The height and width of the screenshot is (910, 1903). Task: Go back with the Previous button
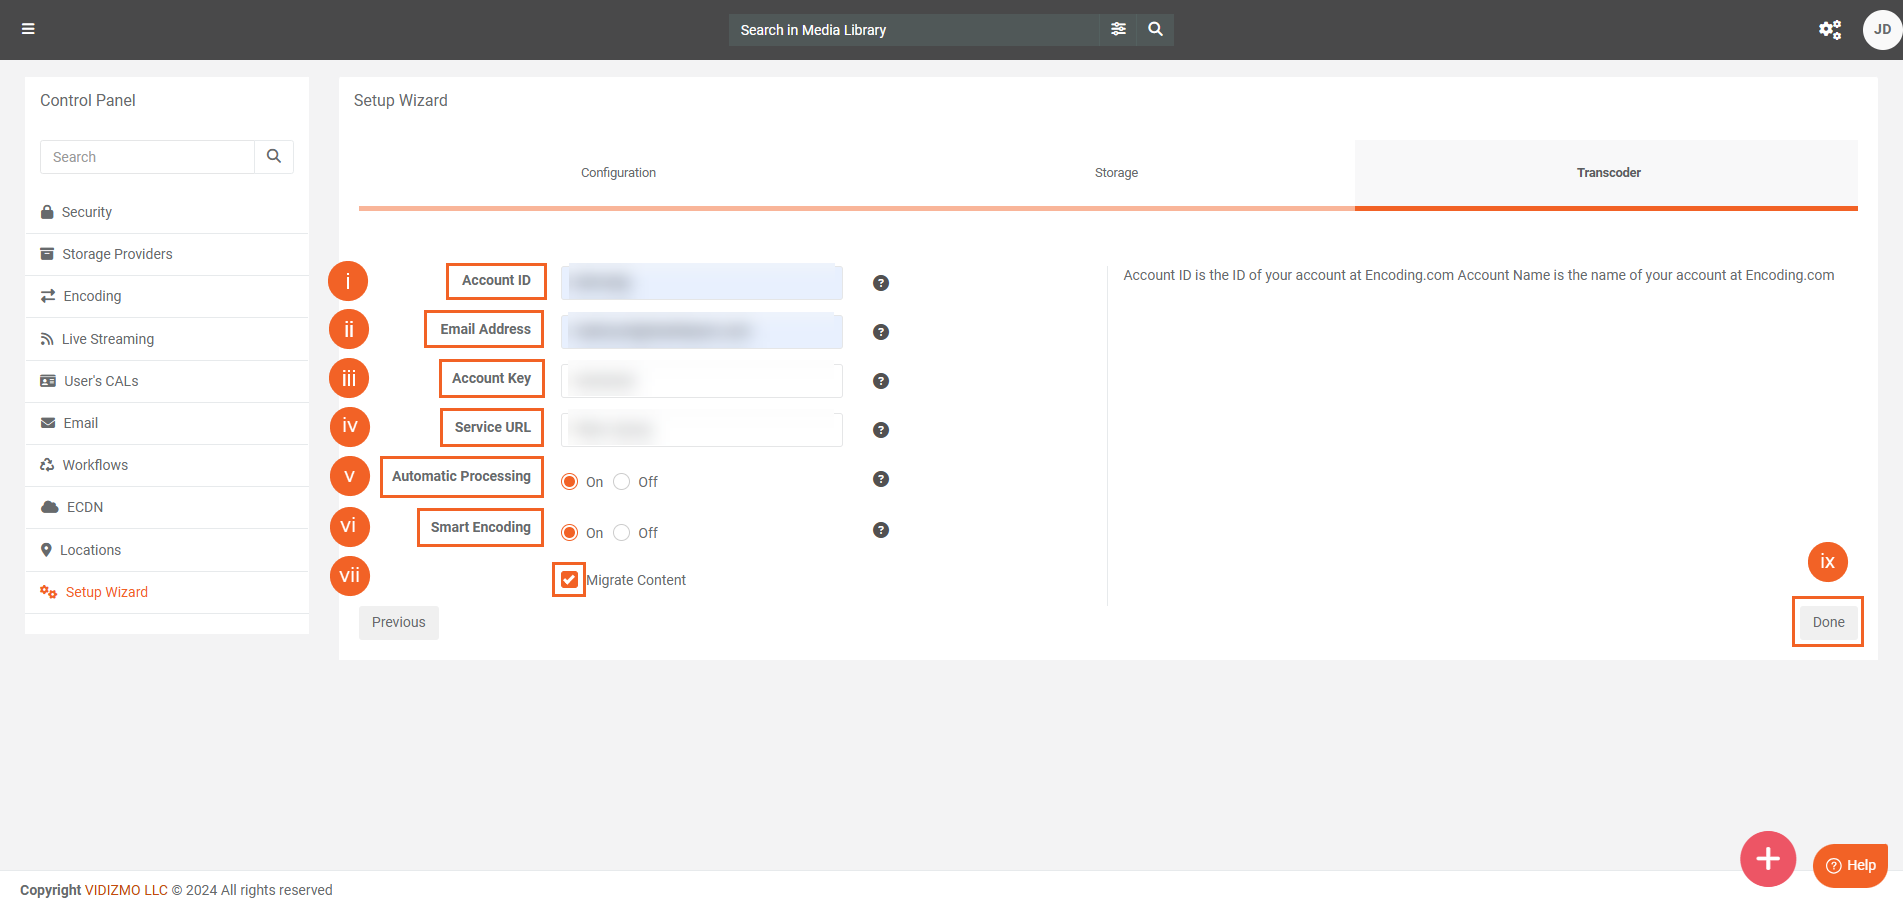(398, 622)
